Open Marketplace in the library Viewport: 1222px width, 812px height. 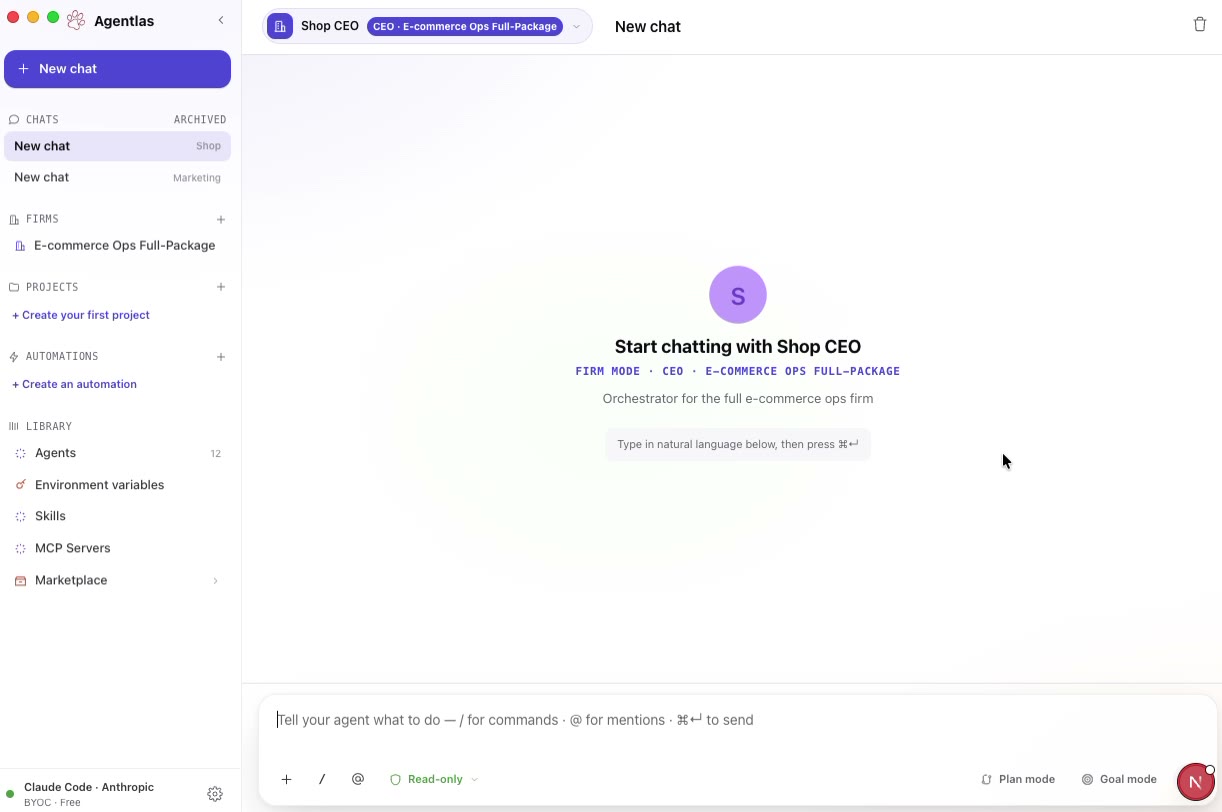tap(117, 580)
